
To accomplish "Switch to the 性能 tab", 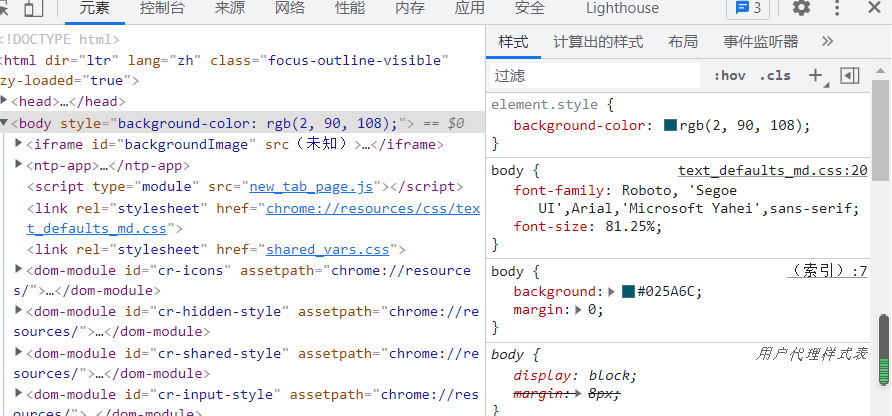I will (x=350, y=8).
